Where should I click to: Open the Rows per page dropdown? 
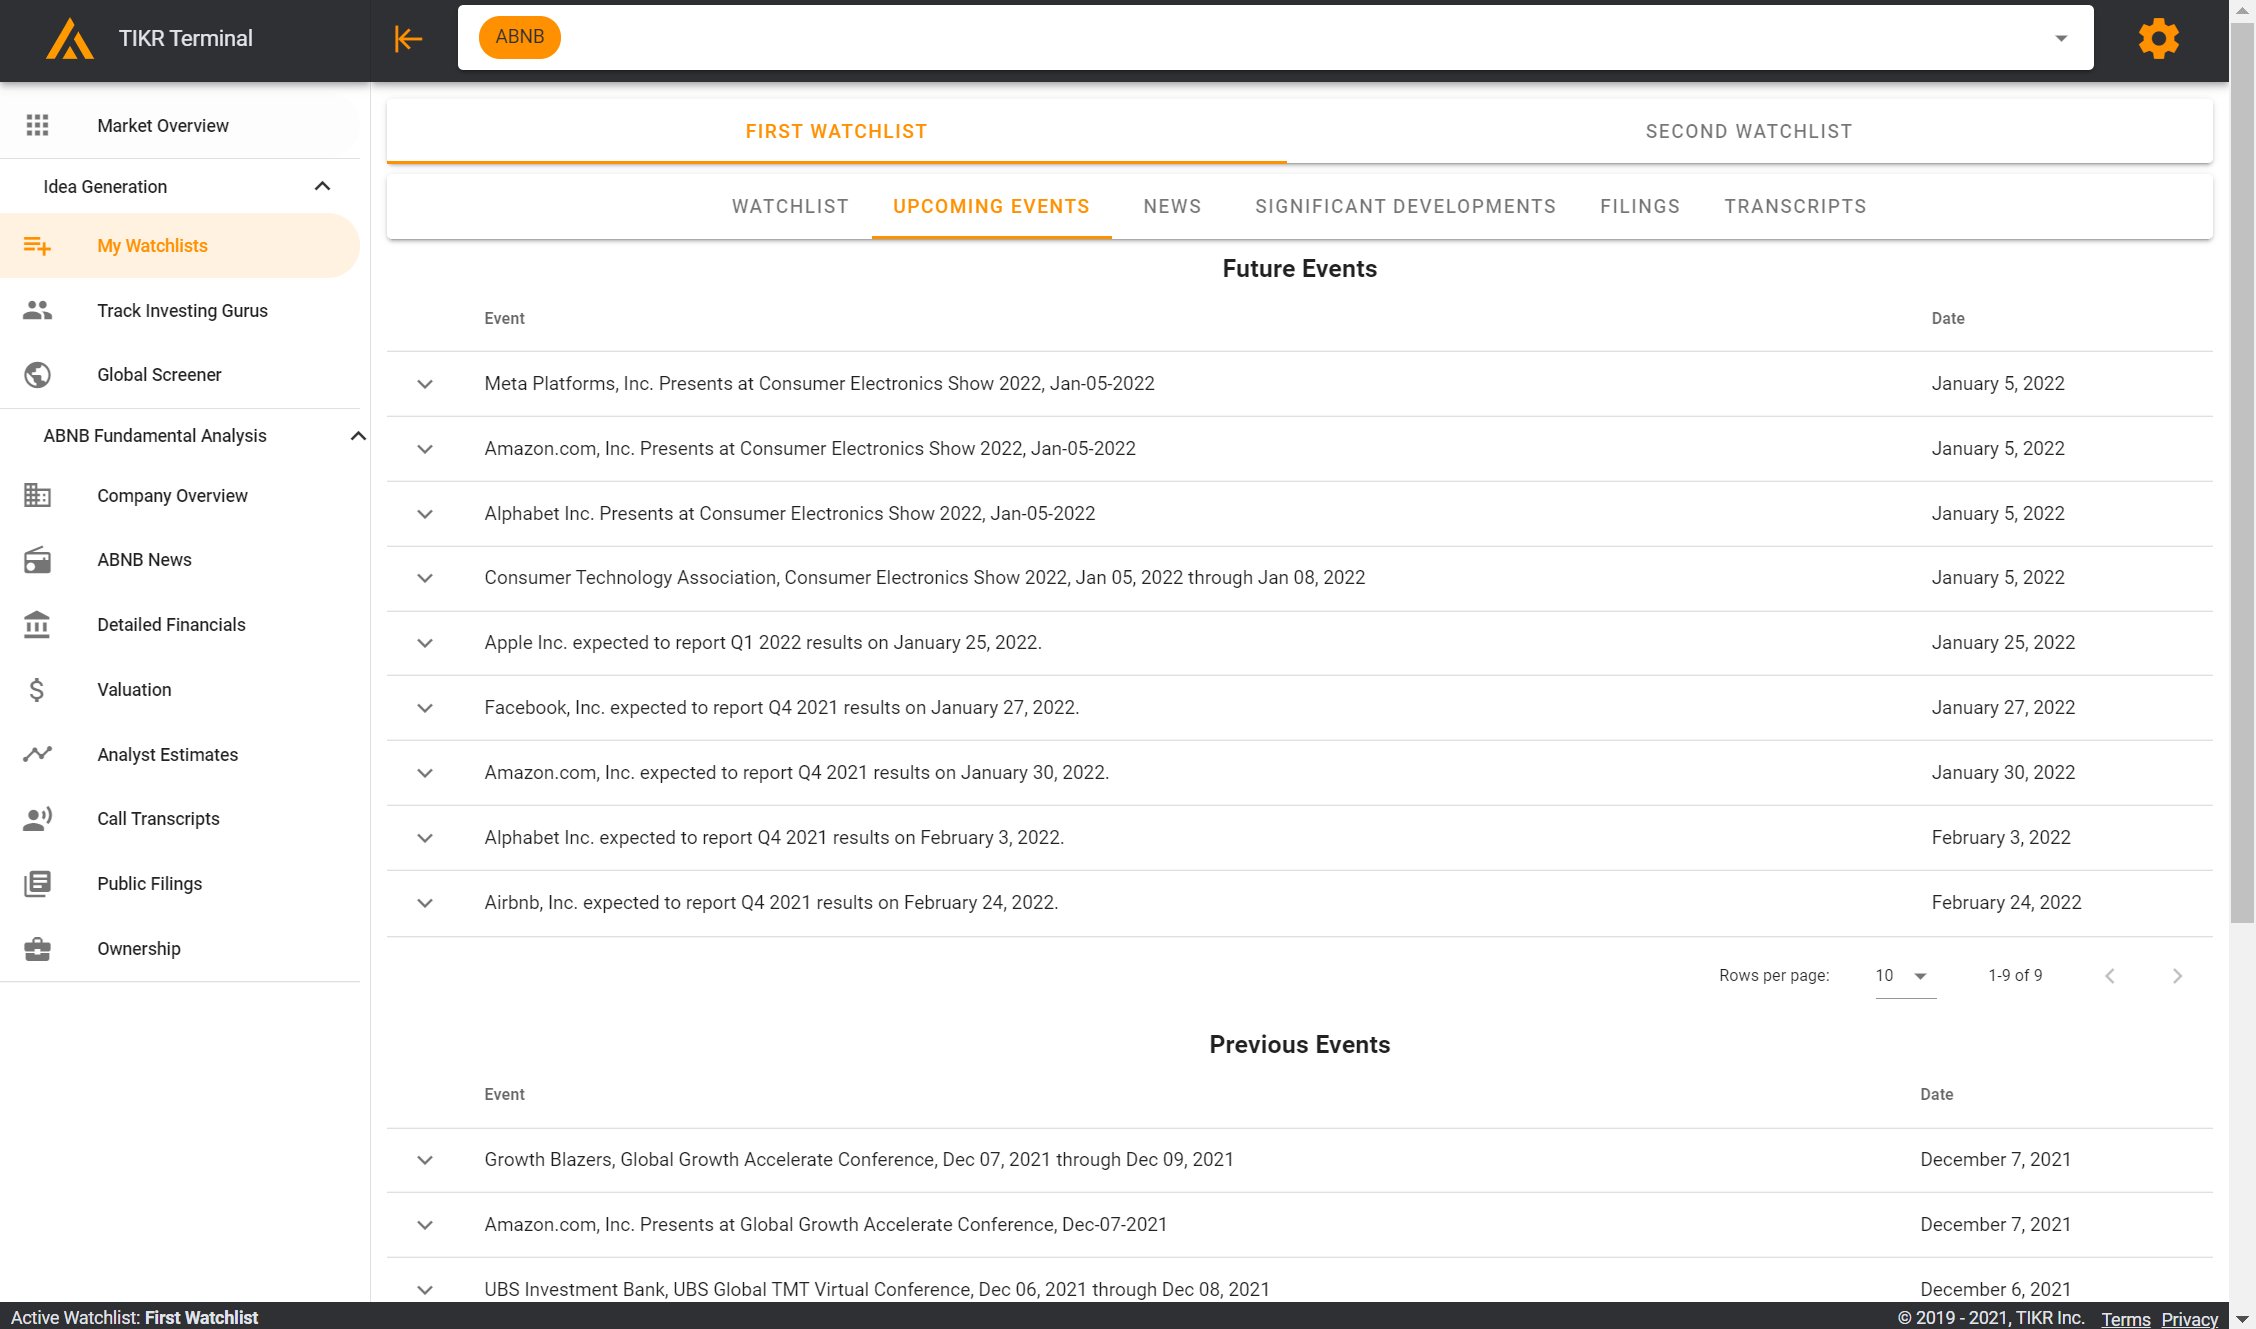(1905, 976)
